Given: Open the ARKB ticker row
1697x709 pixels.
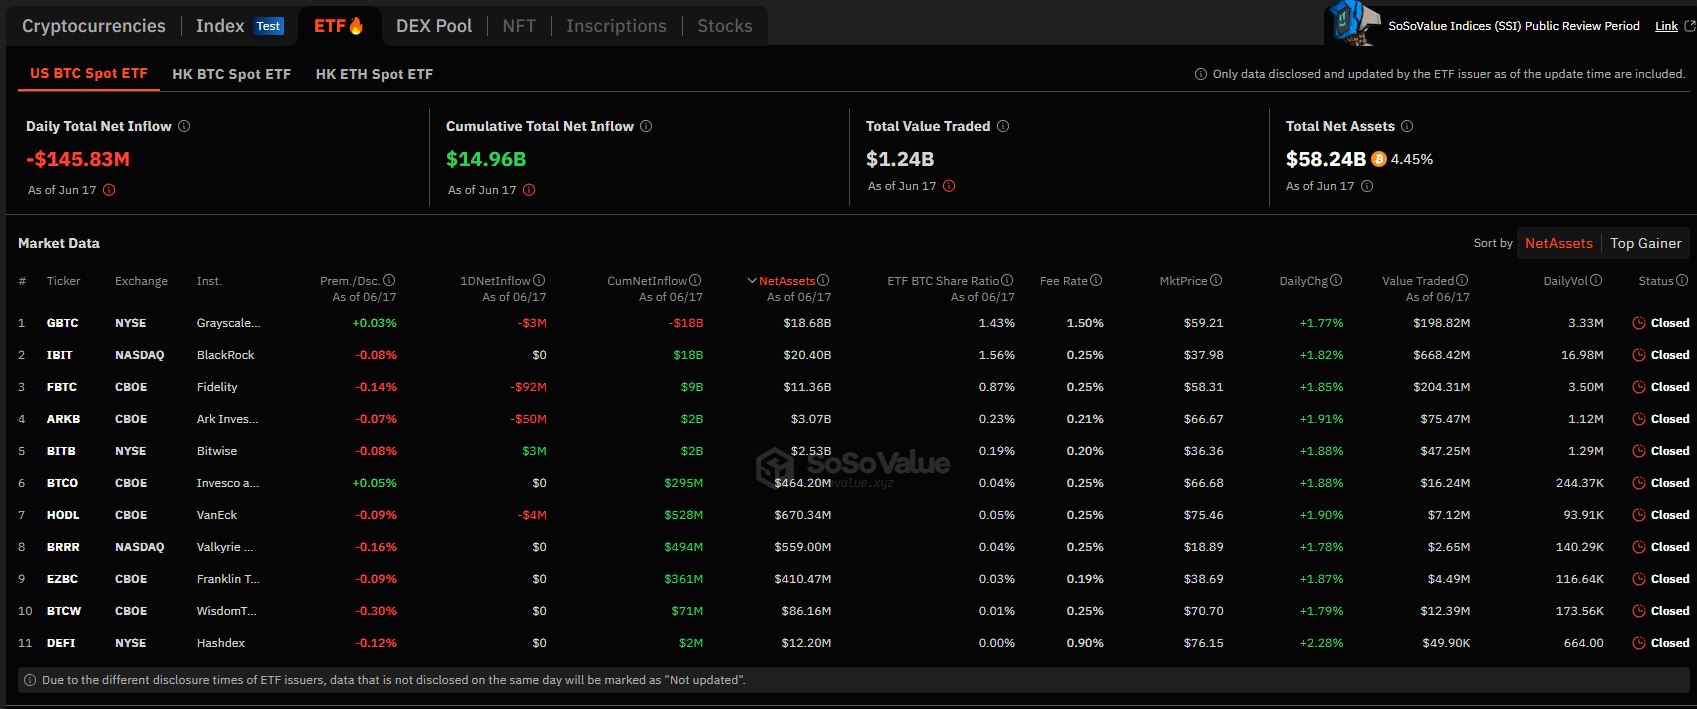Looking at the screenshot, I should click(63, 419).
